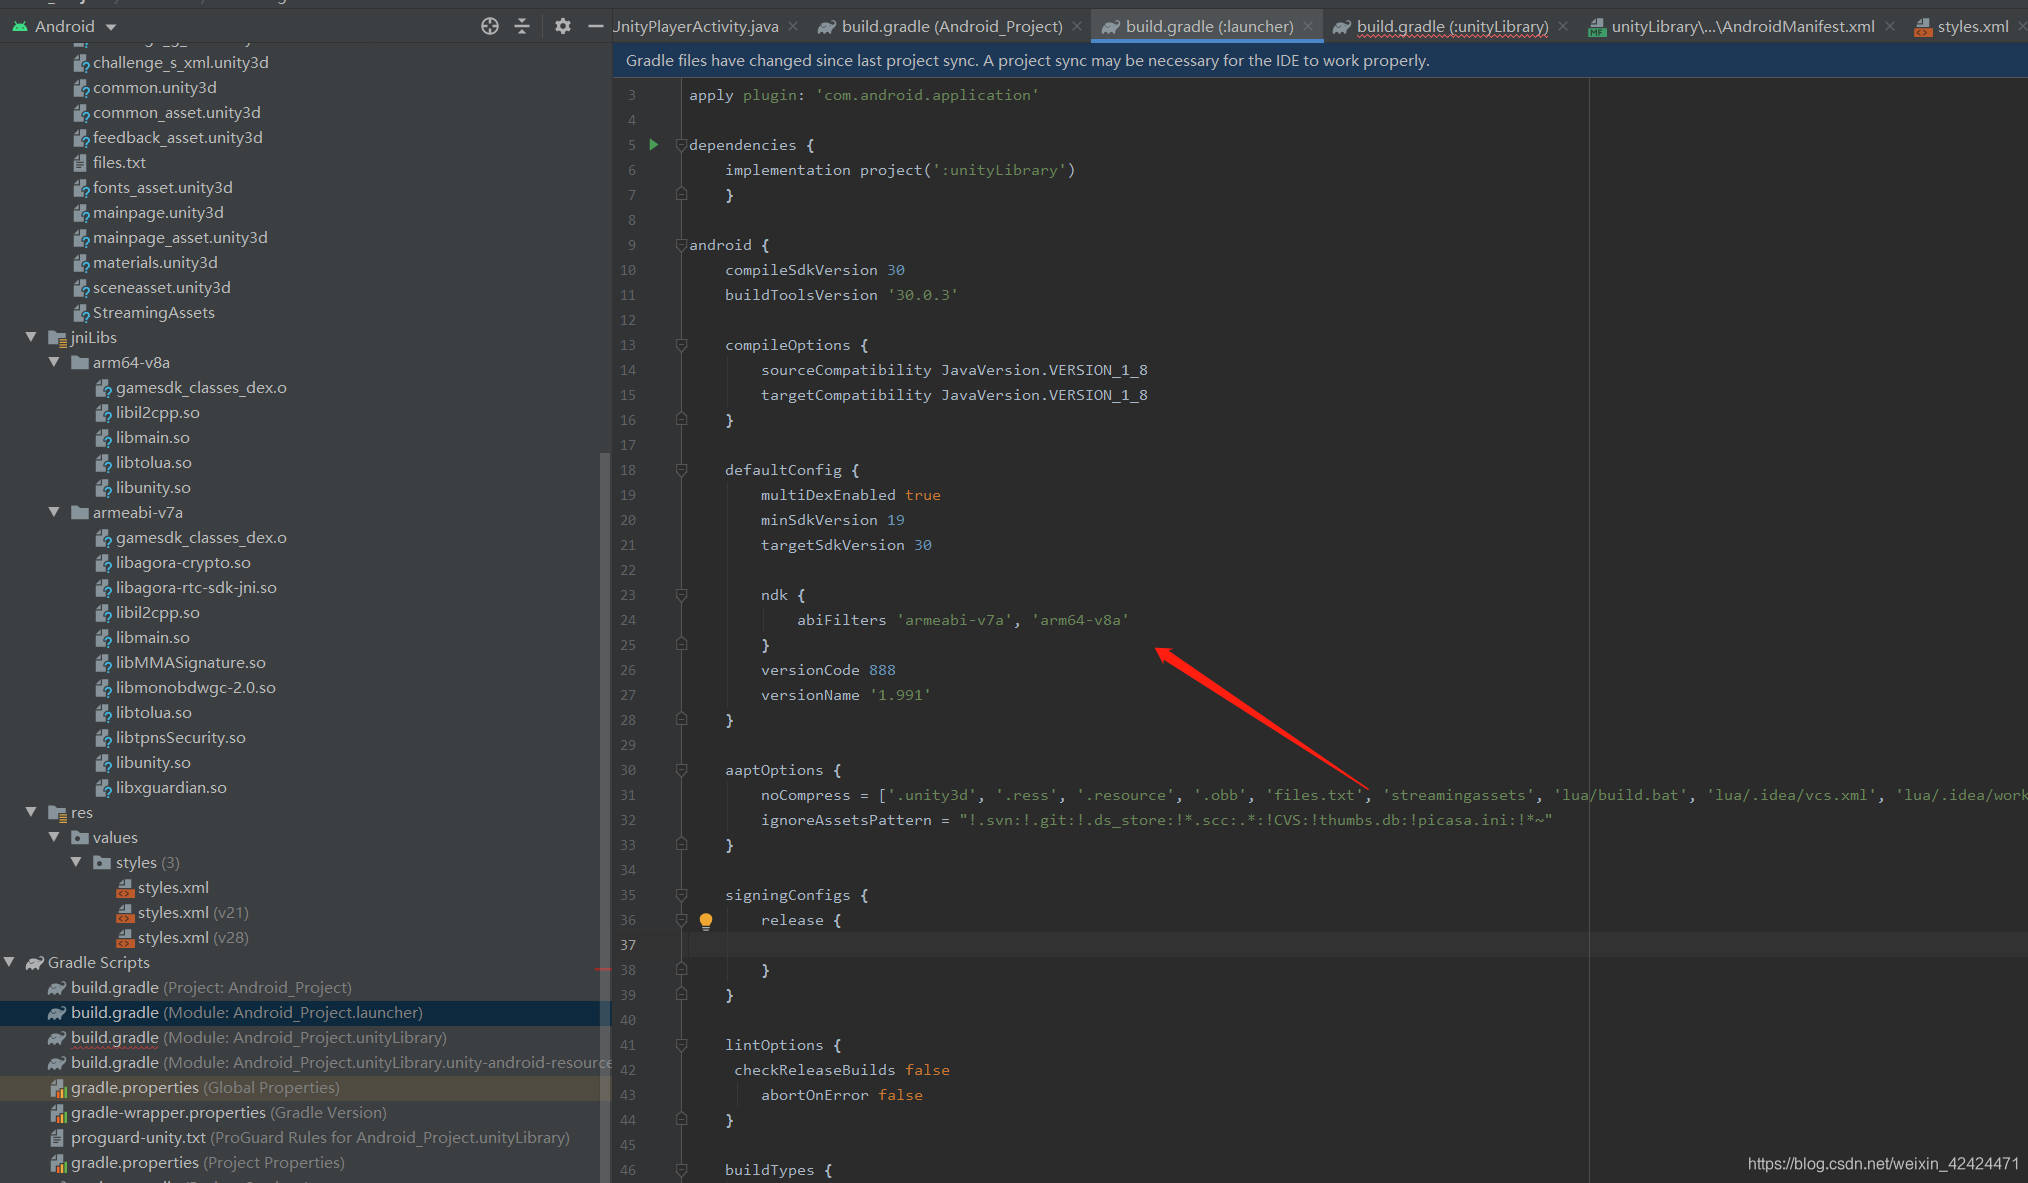Click the locate/select opened file target icon

click(x=489, y=26)
